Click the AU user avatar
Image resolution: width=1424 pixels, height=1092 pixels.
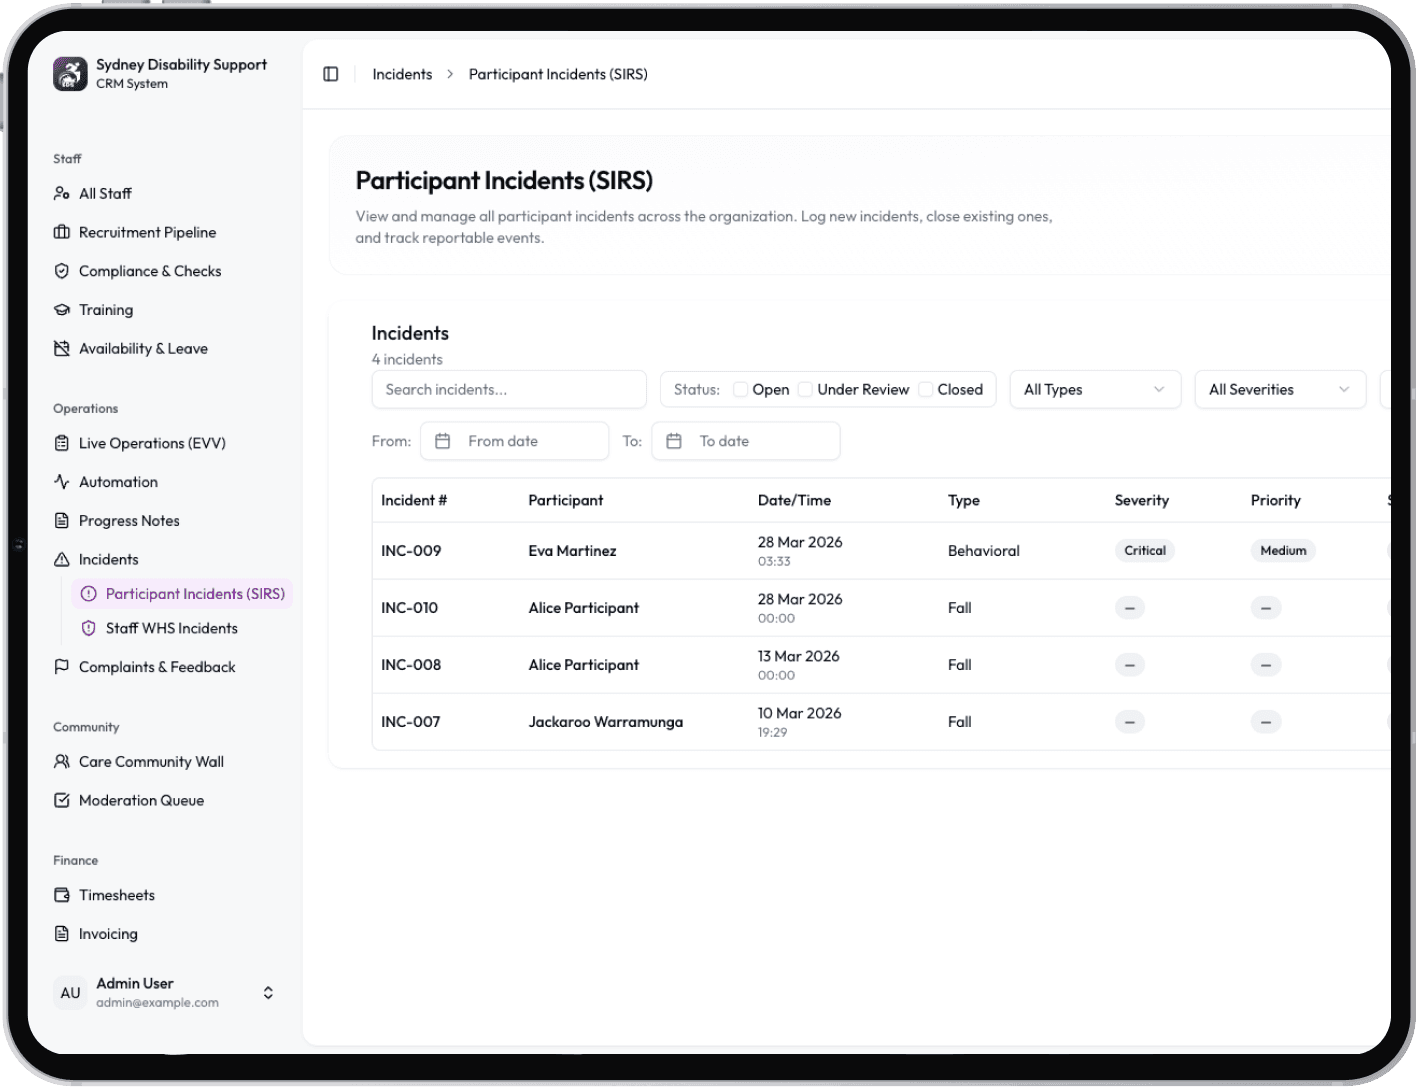[70, 993]
